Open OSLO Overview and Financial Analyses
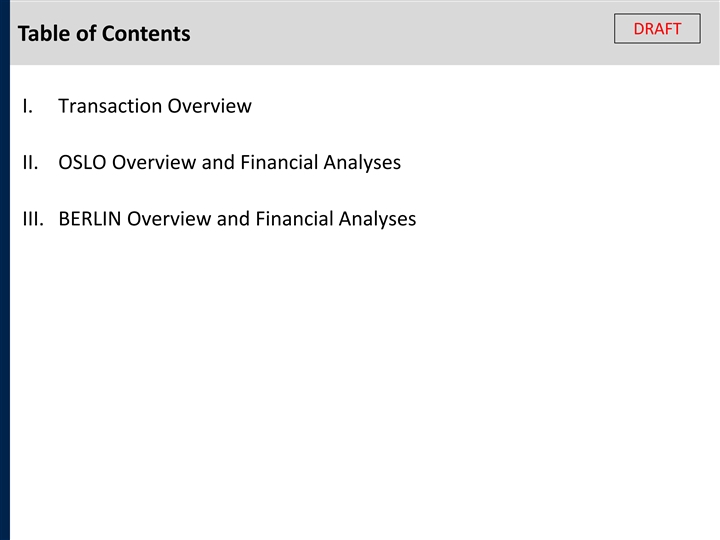 (x=229, y=162)
